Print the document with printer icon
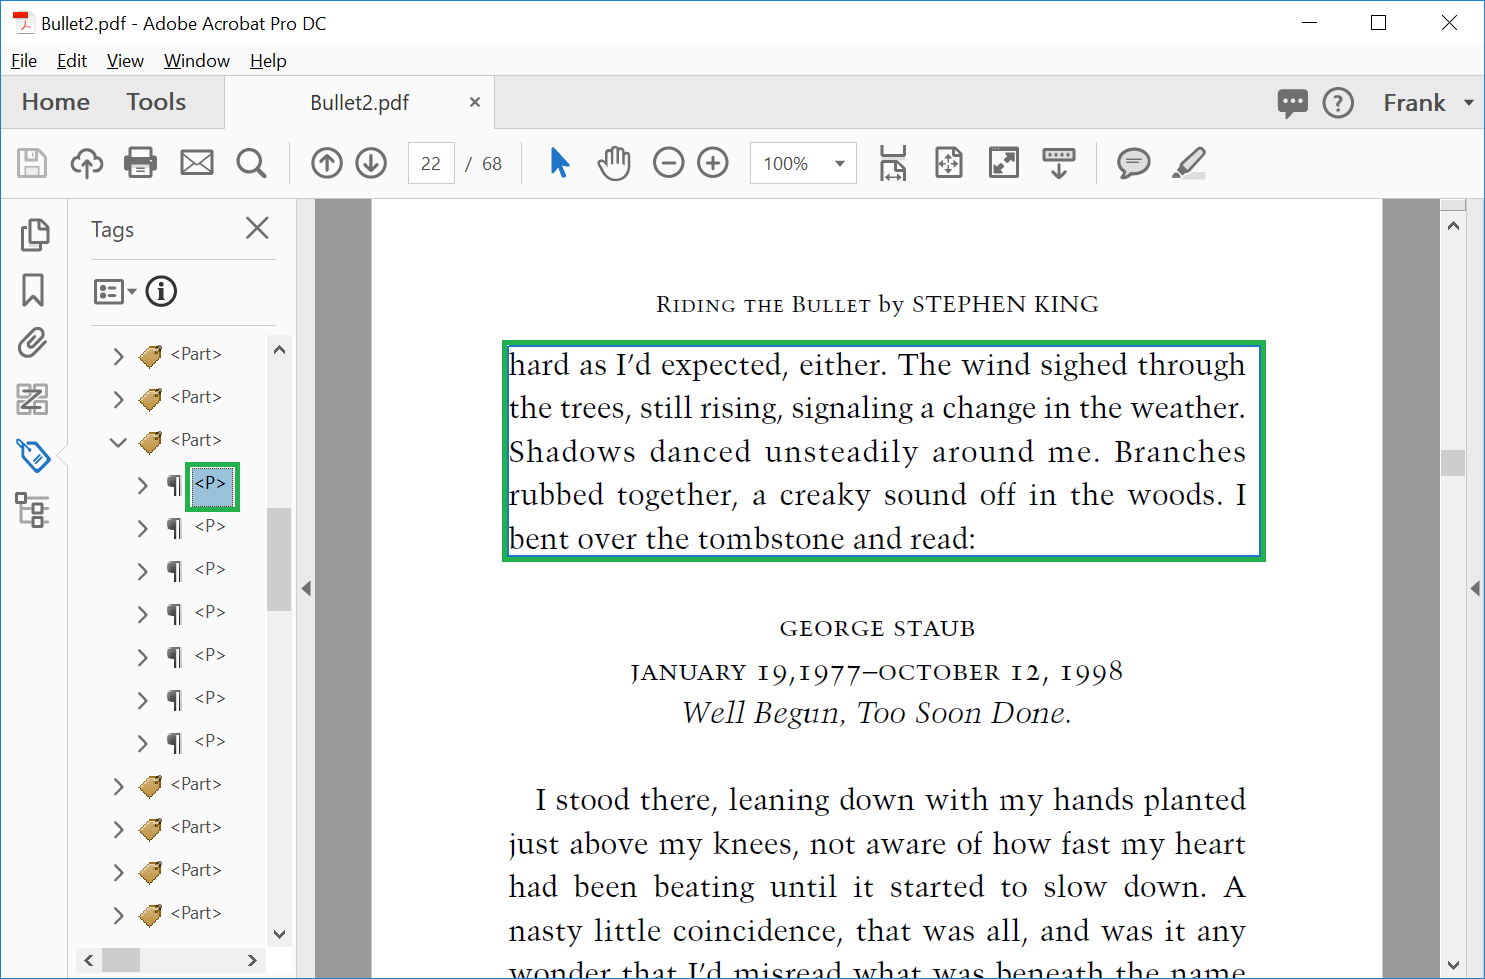The width and height of the screenshot is (1485, 979). [x=140, y=163]
